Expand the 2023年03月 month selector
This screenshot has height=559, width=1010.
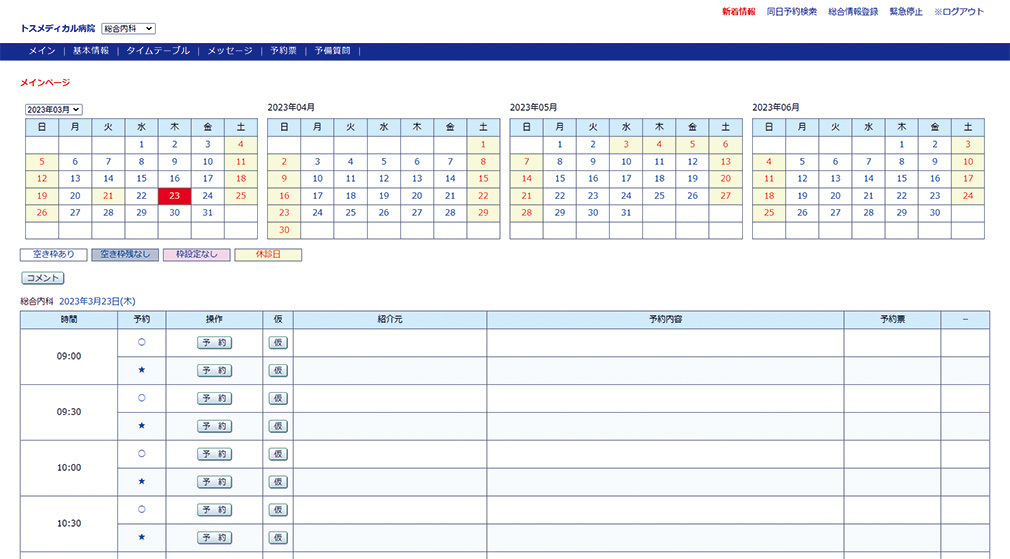53,109
